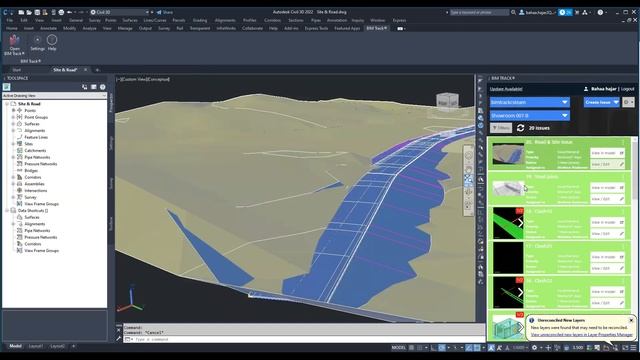
Task: Switch MODEL space button in status bar
Action: (399, 348)
